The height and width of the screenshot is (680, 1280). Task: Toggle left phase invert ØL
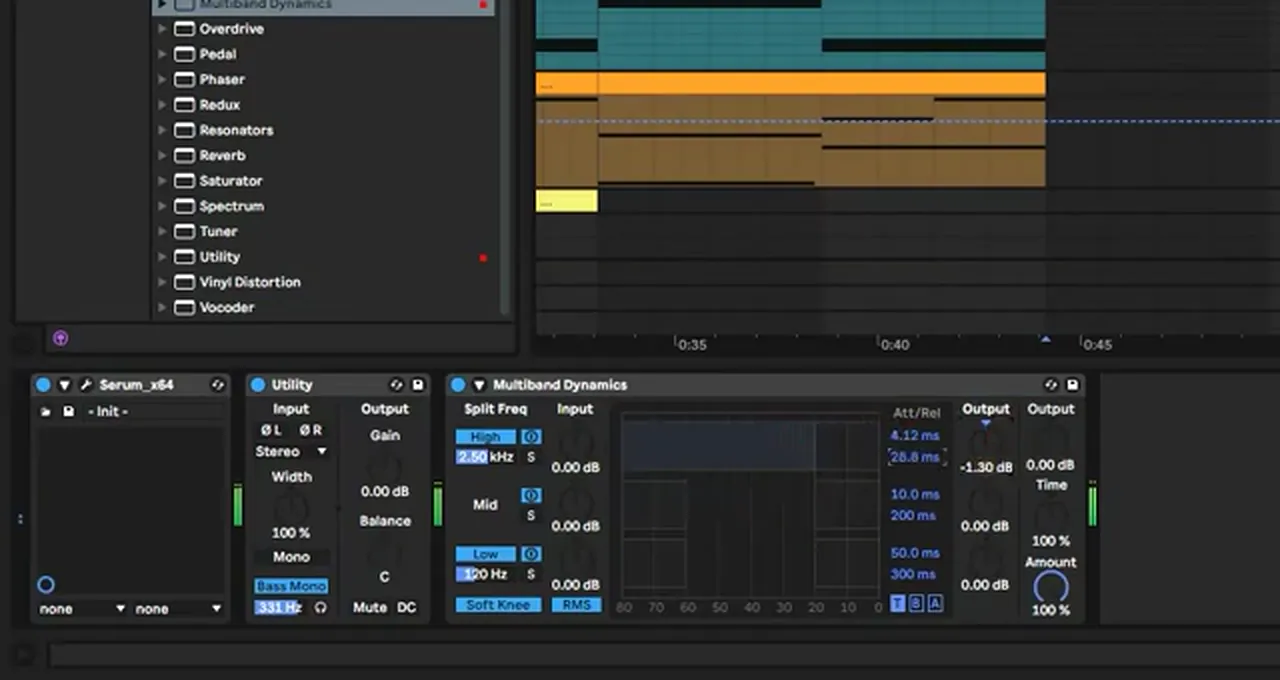[x=271, y=430]
